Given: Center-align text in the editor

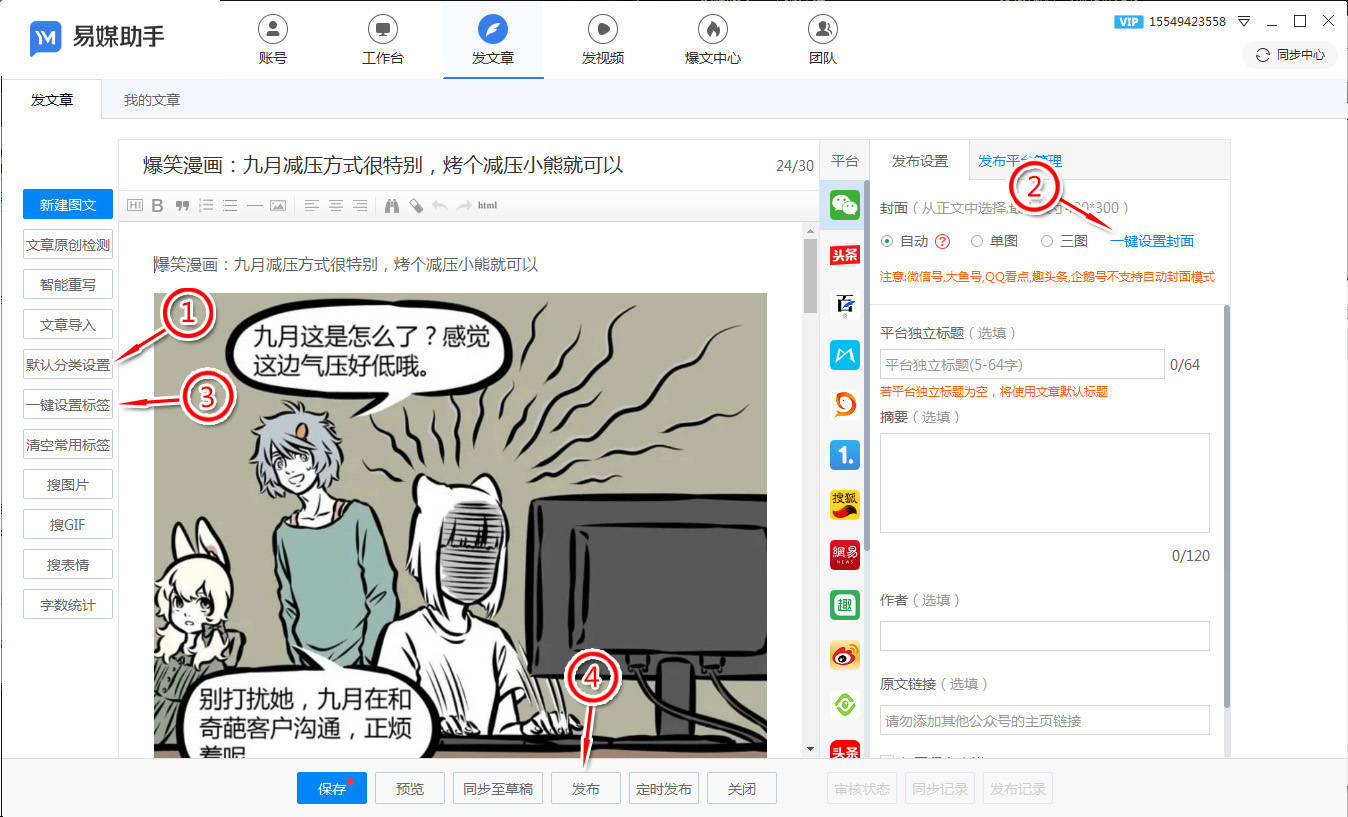Looking at the screenshot, I should [336, 206].
